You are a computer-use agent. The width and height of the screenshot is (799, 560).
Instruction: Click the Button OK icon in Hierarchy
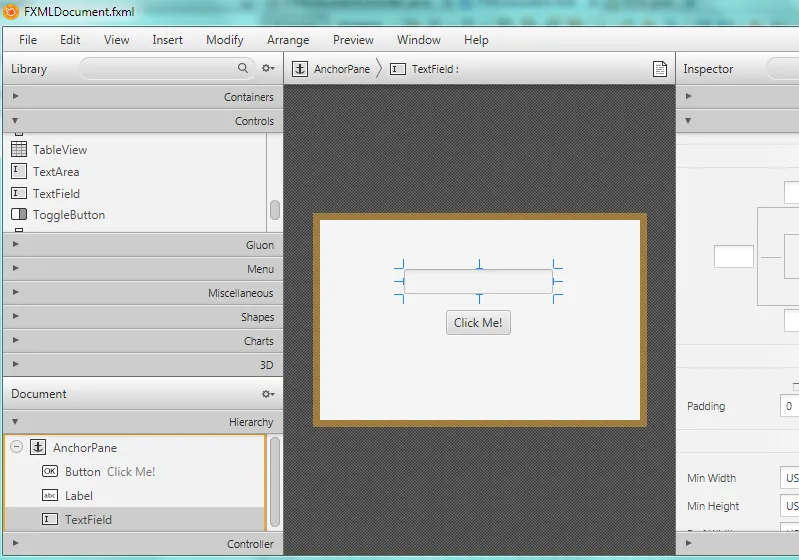click(50, 471)
